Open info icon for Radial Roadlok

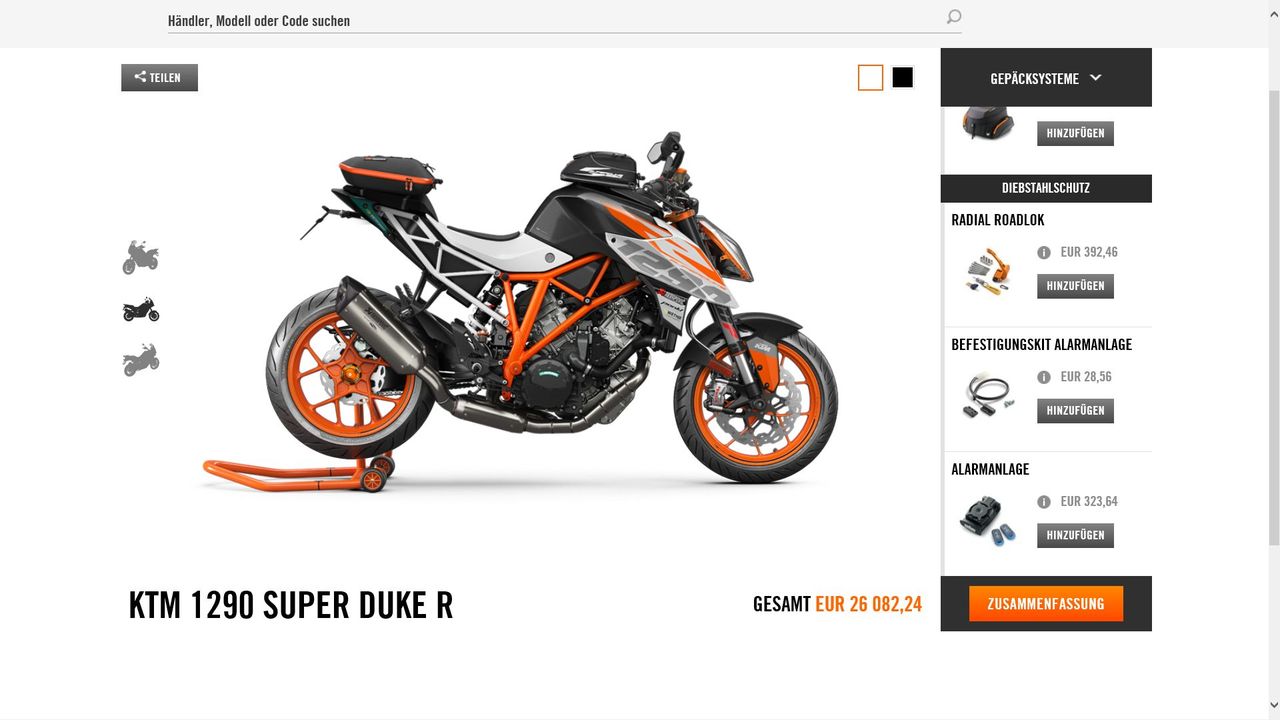[x=1044, y=253]
